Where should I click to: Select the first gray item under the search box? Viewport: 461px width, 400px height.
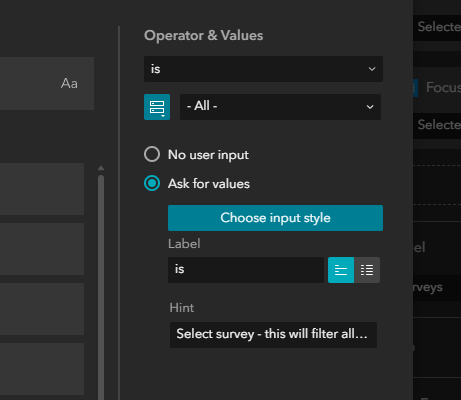[42, 189]
